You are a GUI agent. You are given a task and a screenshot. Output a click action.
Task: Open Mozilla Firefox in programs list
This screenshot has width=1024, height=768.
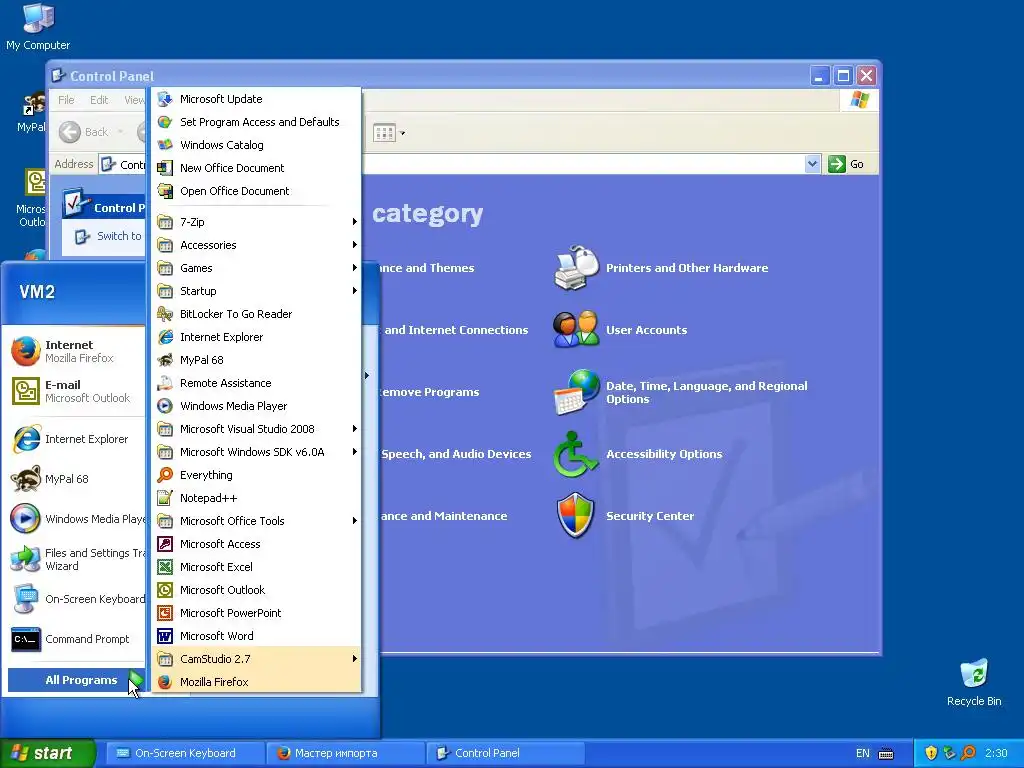(257, 682)
